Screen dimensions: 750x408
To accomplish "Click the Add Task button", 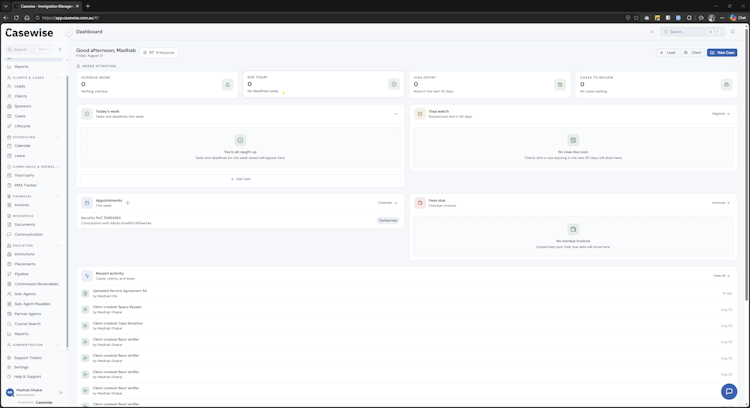I will [240, 179].
